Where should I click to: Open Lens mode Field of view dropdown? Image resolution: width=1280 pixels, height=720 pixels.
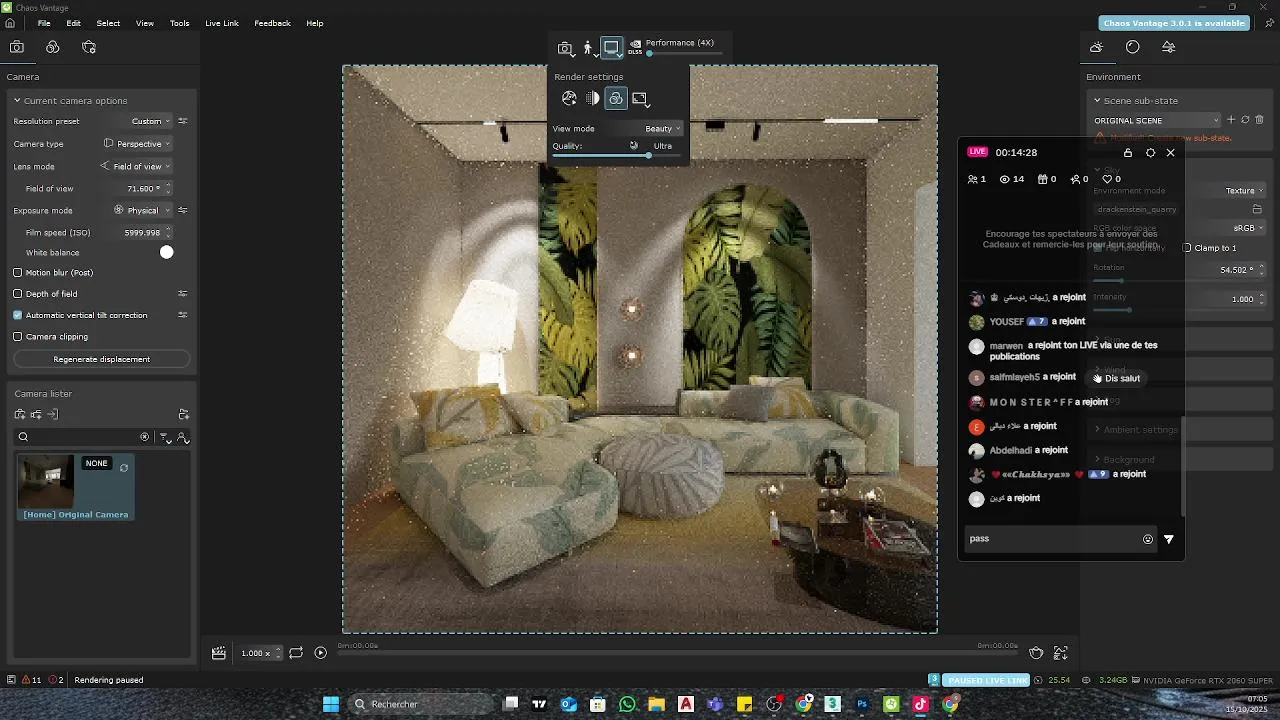pyautogui.click(x=137, y=166)
